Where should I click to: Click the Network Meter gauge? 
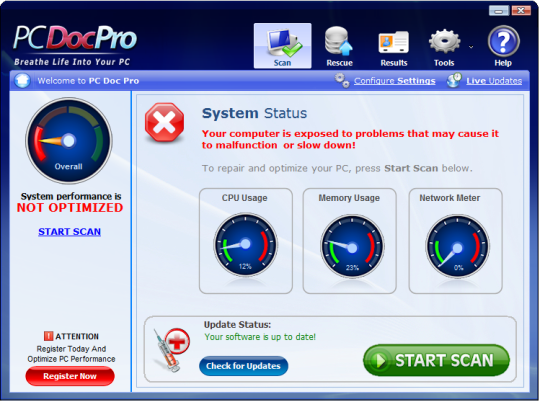tap(457, 246)
